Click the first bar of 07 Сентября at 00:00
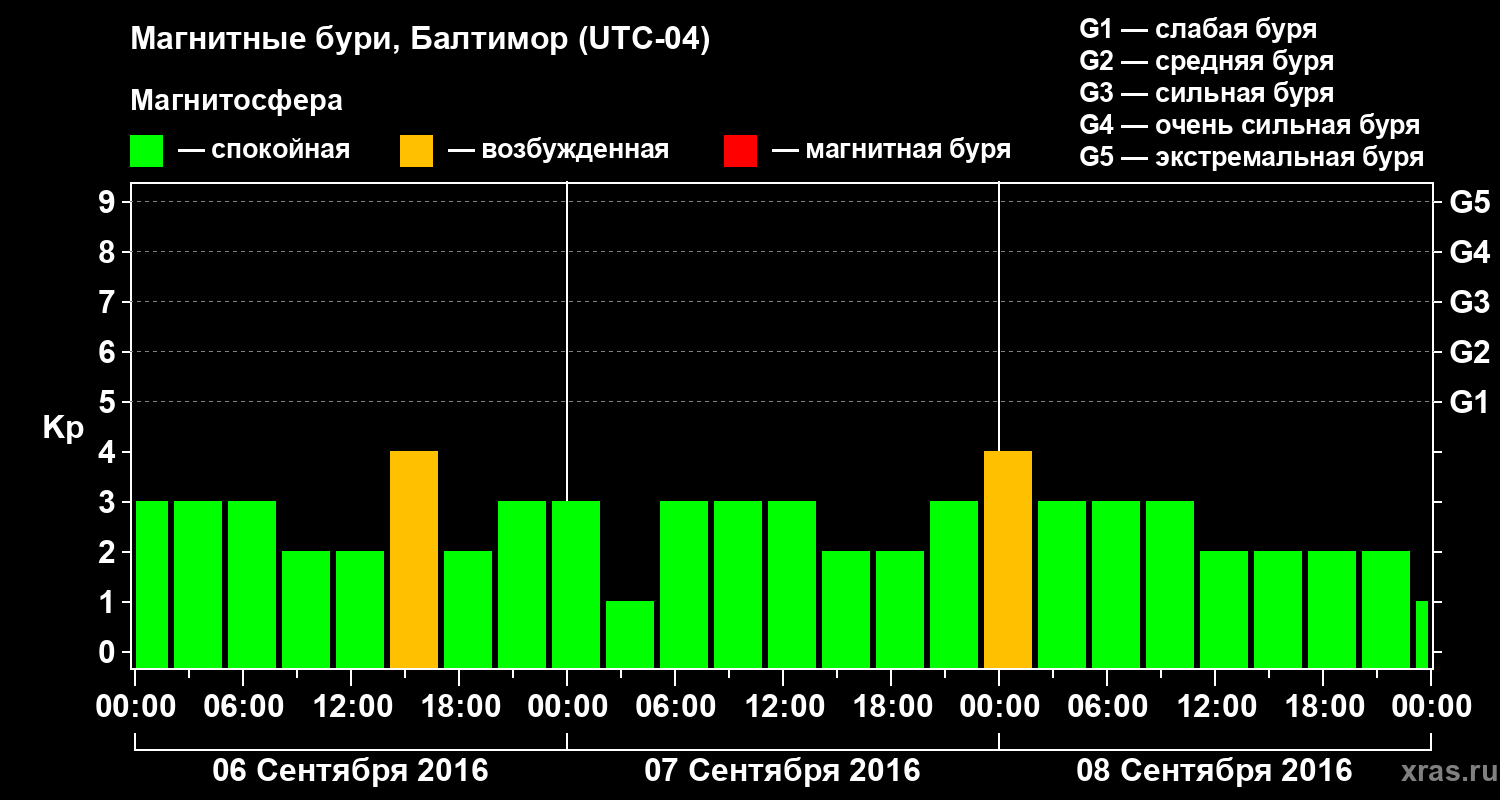This screenshot has width=1500, height=800. 576,585
